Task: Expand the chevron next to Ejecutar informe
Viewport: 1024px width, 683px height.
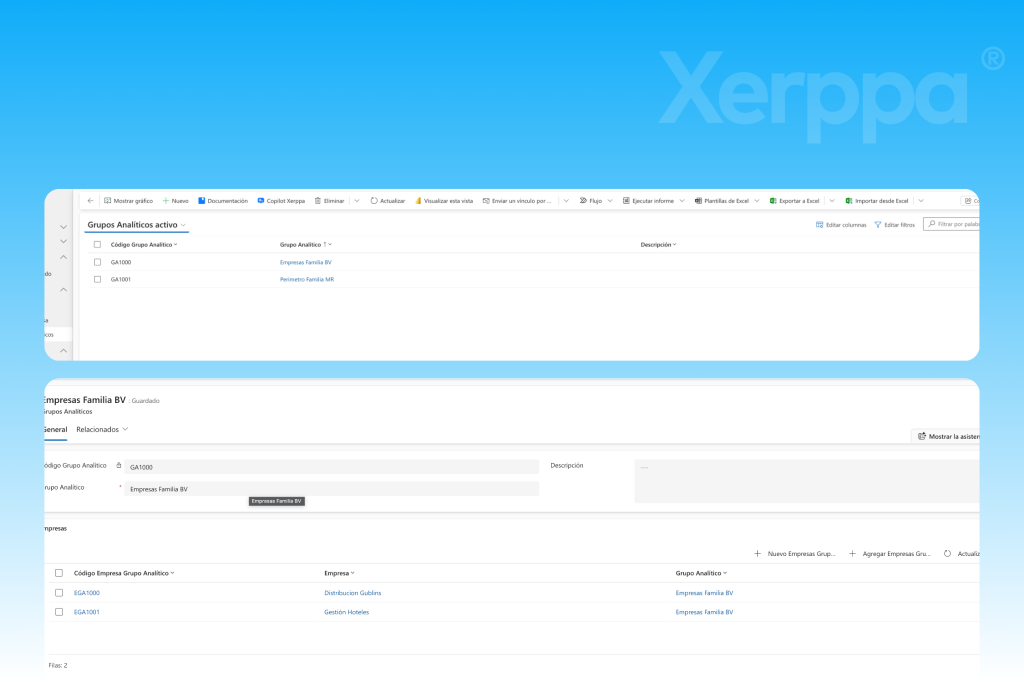Action: (682, 200)
